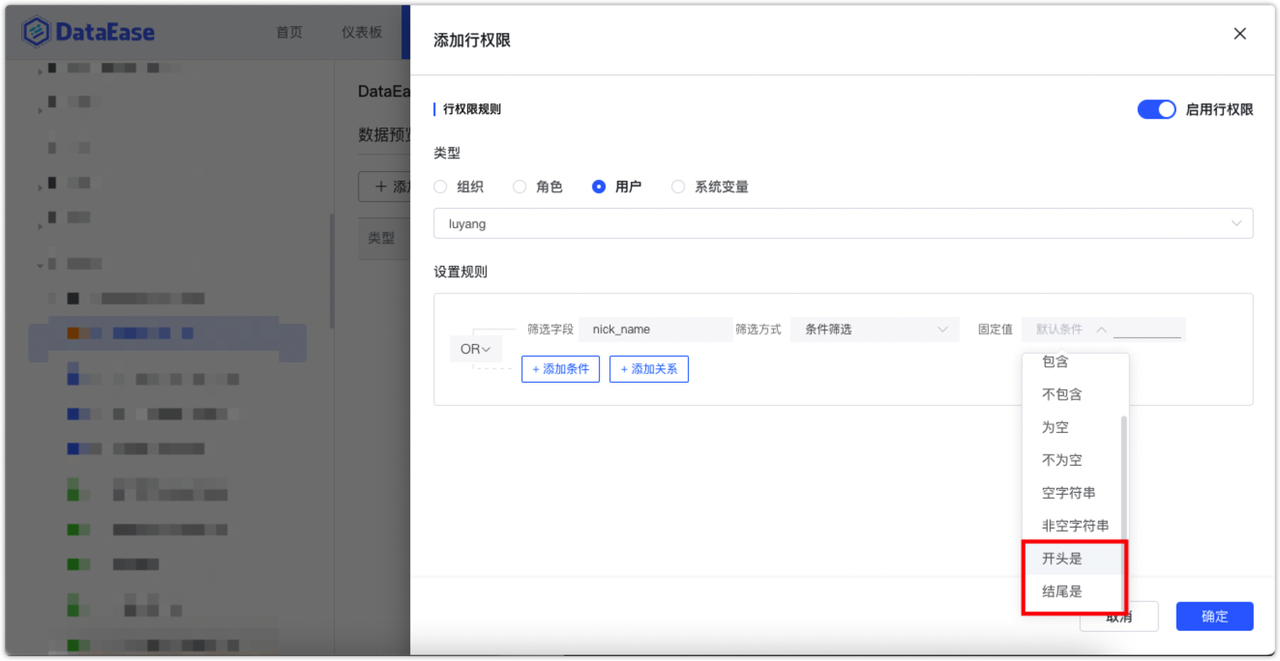The image size is (1280, 661).
Task: Click the fixed value input field
Action: point(1148,329)
